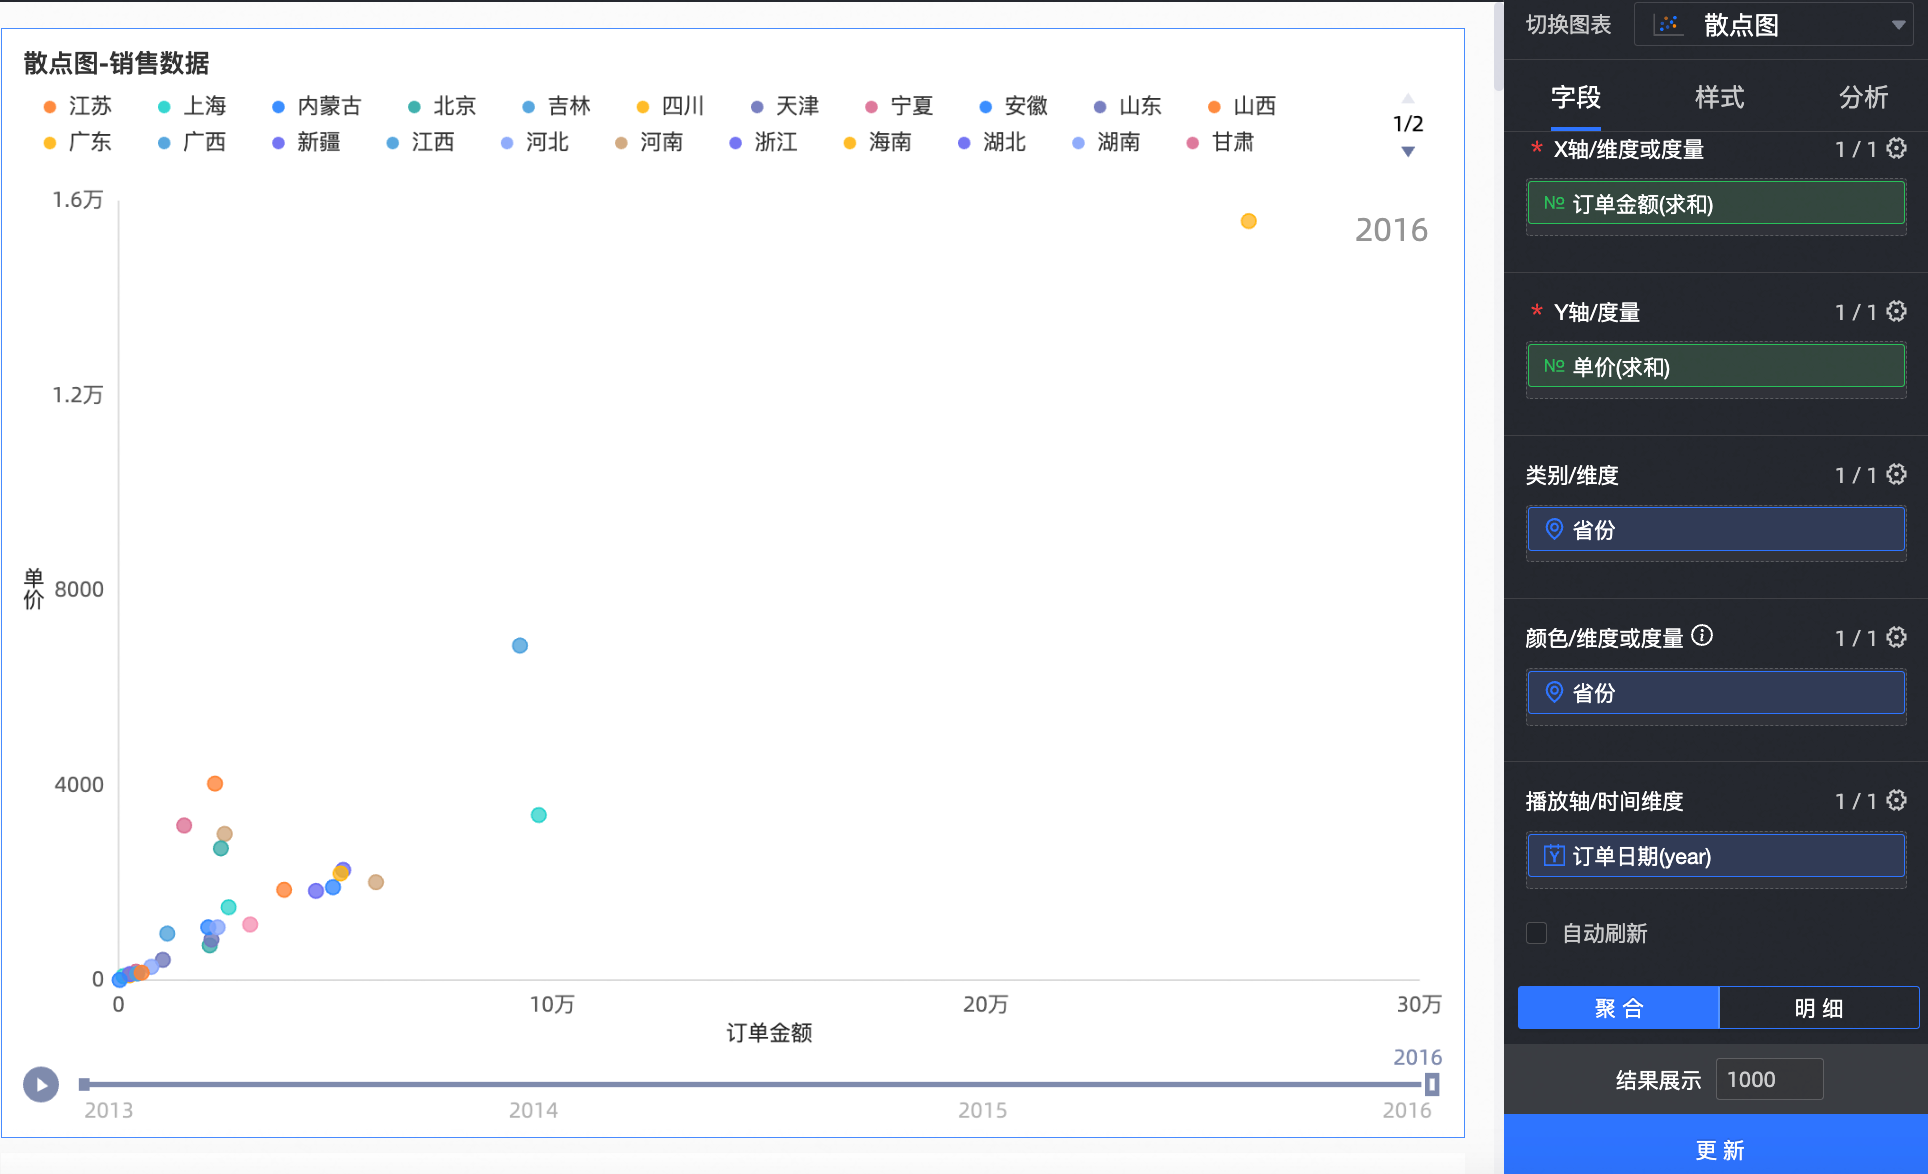Screen dimensions: 1928x1174
Task: Click the blue data point near 10万
Action: [520, 646]
